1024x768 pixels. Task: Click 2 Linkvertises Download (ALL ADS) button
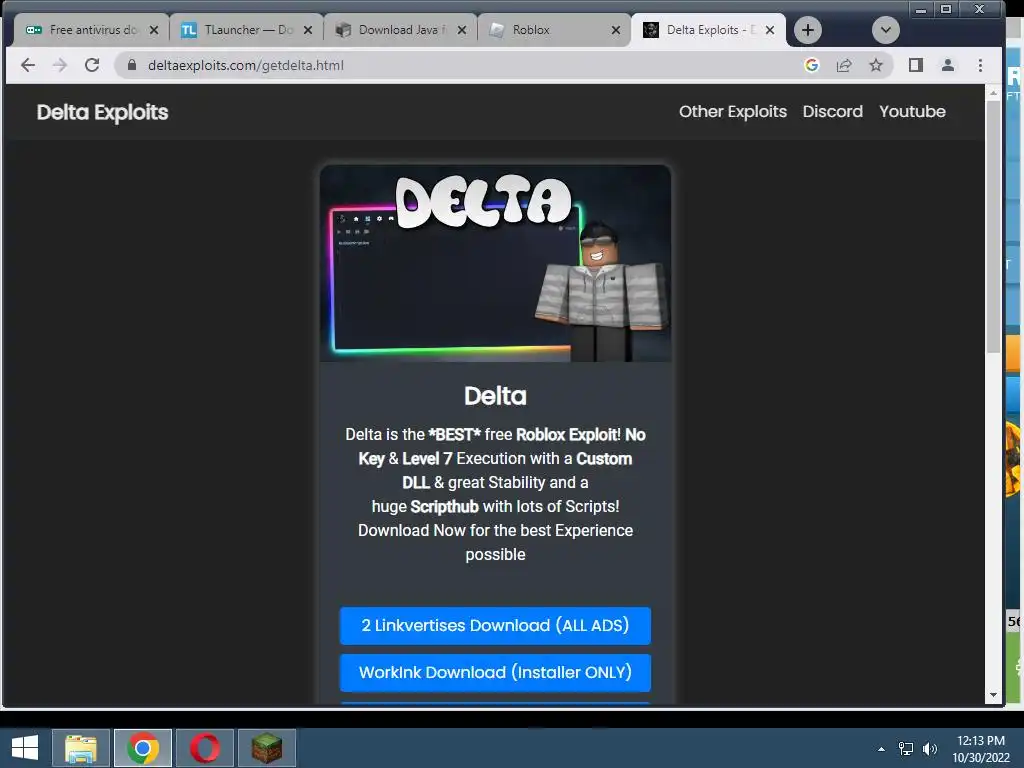(495, 626)
